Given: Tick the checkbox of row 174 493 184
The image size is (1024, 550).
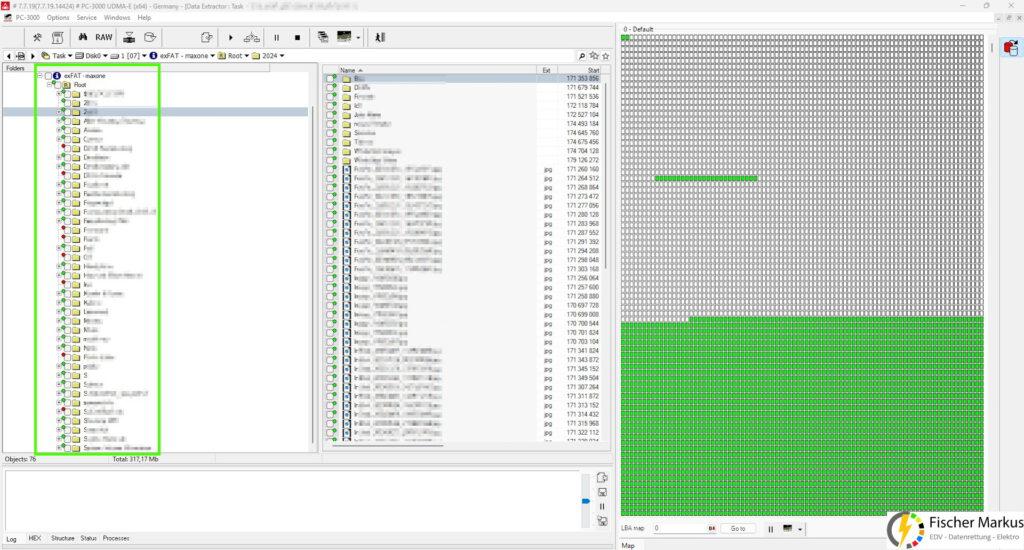Looking at the screenshot, I should 332,124.
